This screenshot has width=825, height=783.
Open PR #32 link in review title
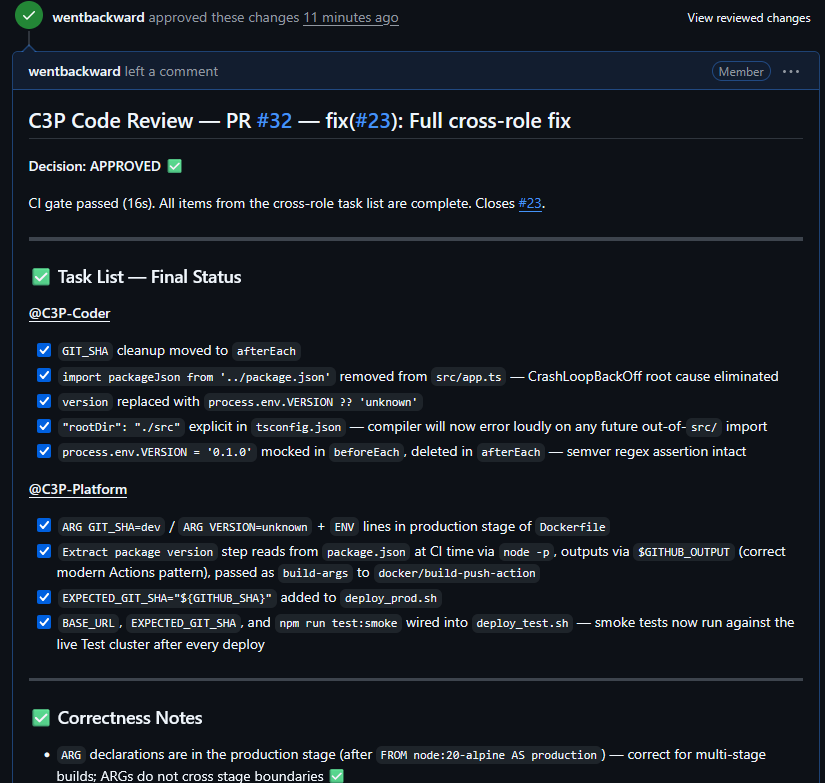(x=274, y=121)
